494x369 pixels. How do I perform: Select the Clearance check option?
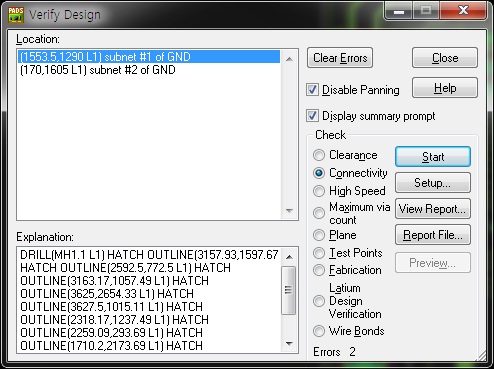click(x=319, y=155)
